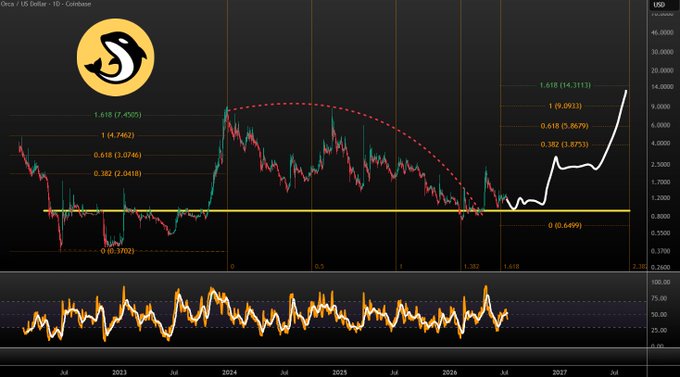Click the 0.5500 price axis label
Screen dimensions: 680x377
(x=662, y=233)
